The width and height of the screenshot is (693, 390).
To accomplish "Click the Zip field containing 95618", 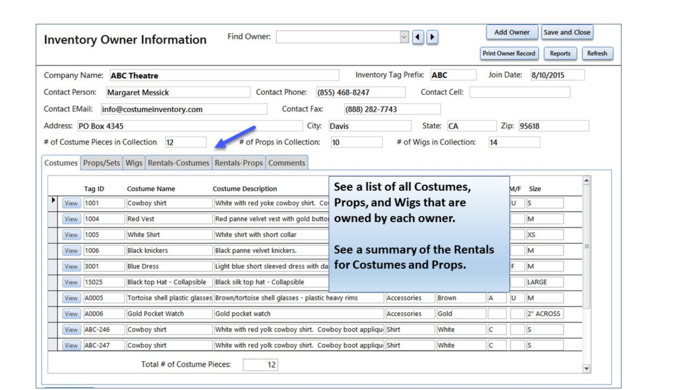I will [554, 126].
